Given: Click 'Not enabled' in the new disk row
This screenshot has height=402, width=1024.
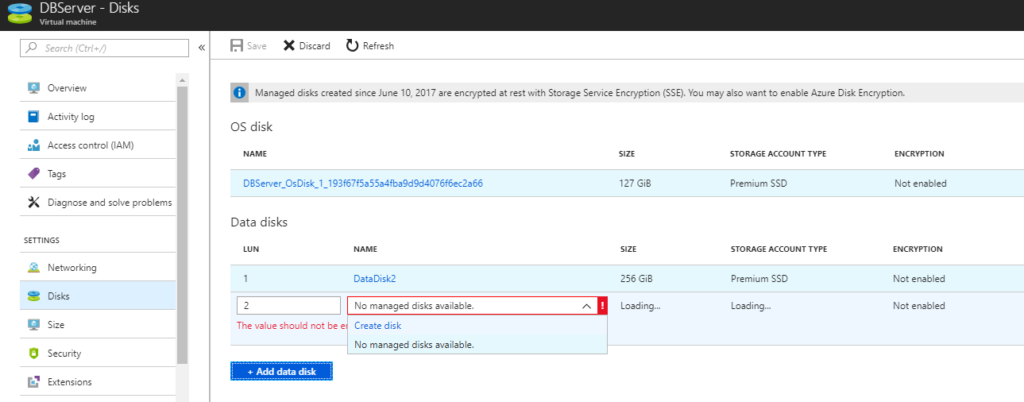Looking at the screenshot, I should pos(919,305).
